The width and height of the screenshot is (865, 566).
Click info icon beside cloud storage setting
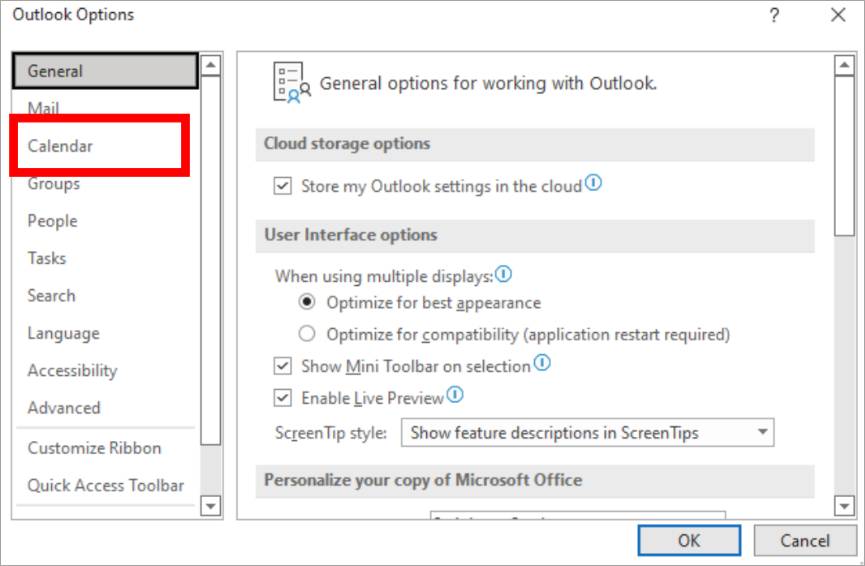(594, 185)
